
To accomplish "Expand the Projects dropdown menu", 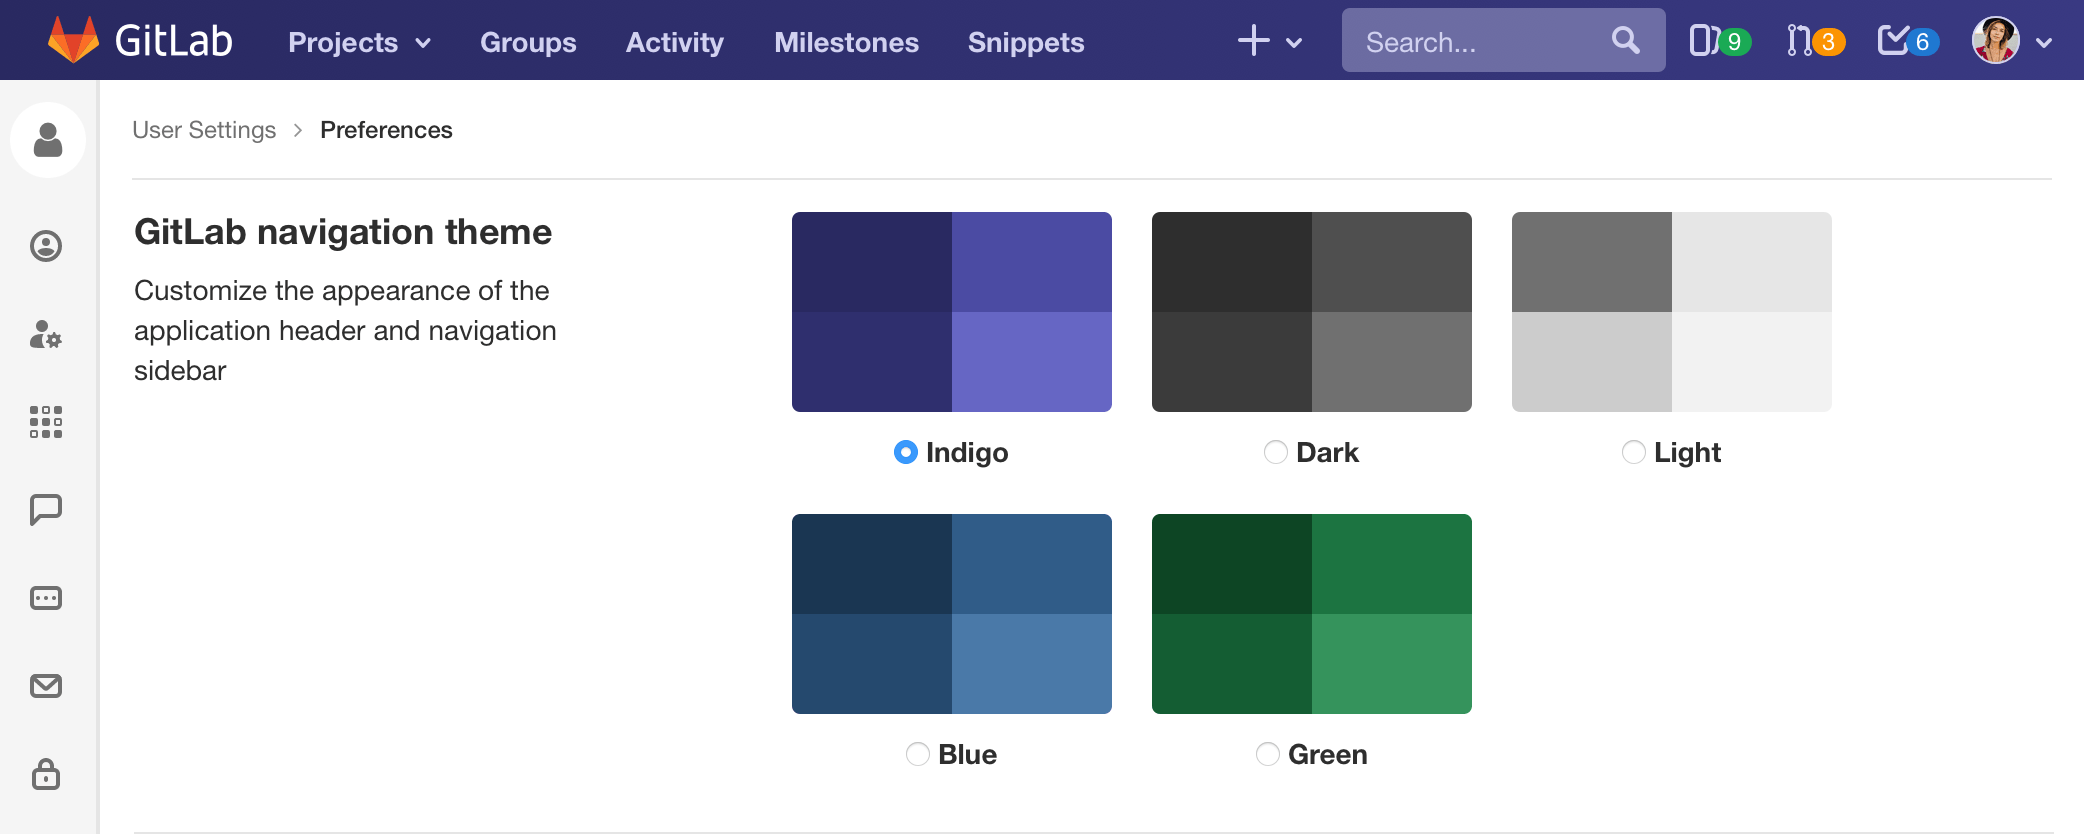I will point(360,42).
